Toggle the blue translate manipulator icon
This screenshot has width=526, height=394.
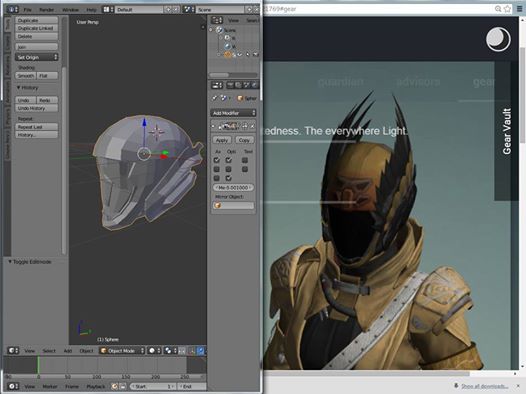pyautogui.click(x=200, y=351)
